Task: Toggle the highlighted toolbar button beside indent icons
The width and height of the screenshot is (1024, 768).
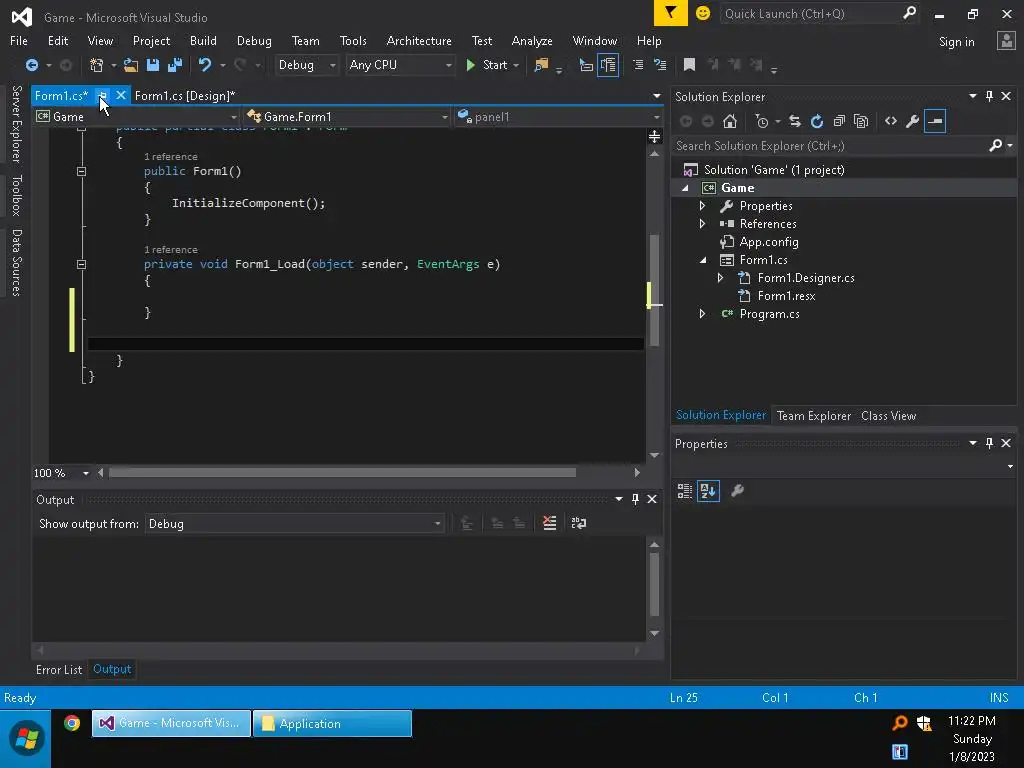Action: tap(608, 65)
